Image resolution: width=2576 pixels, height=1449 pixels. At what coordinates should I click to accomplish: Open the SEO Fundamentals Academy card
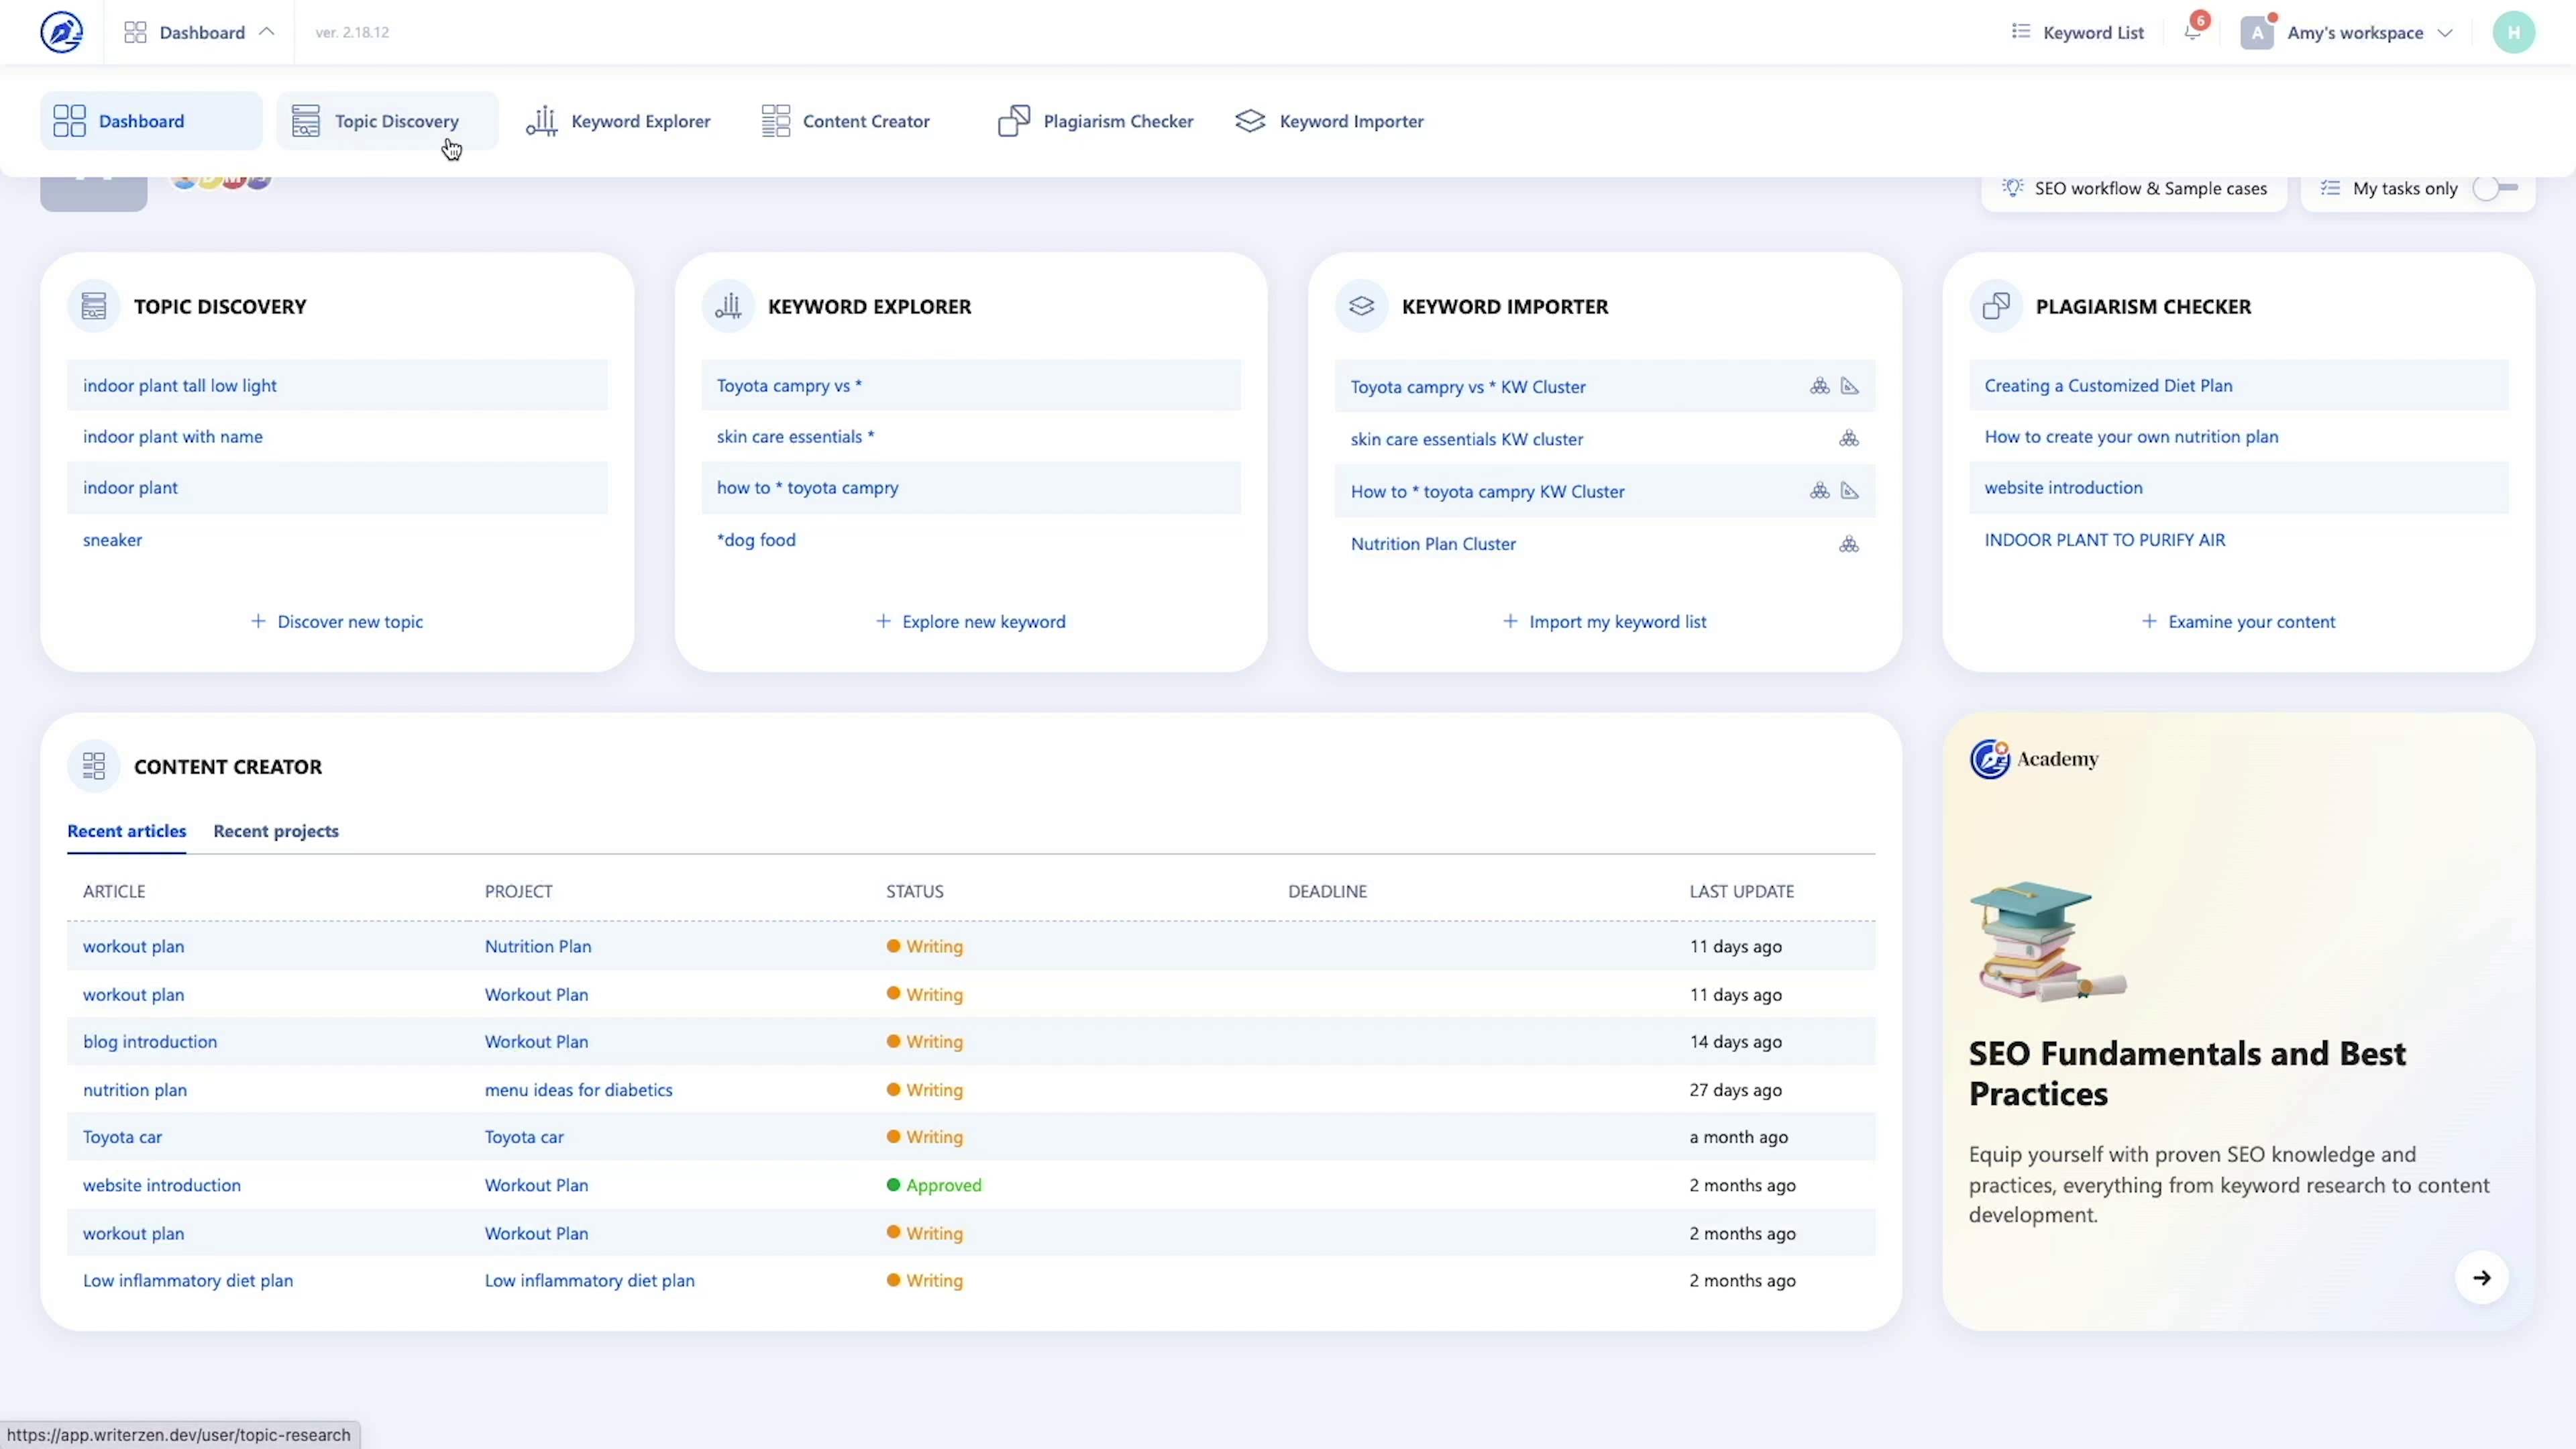click(2186, 1073)
